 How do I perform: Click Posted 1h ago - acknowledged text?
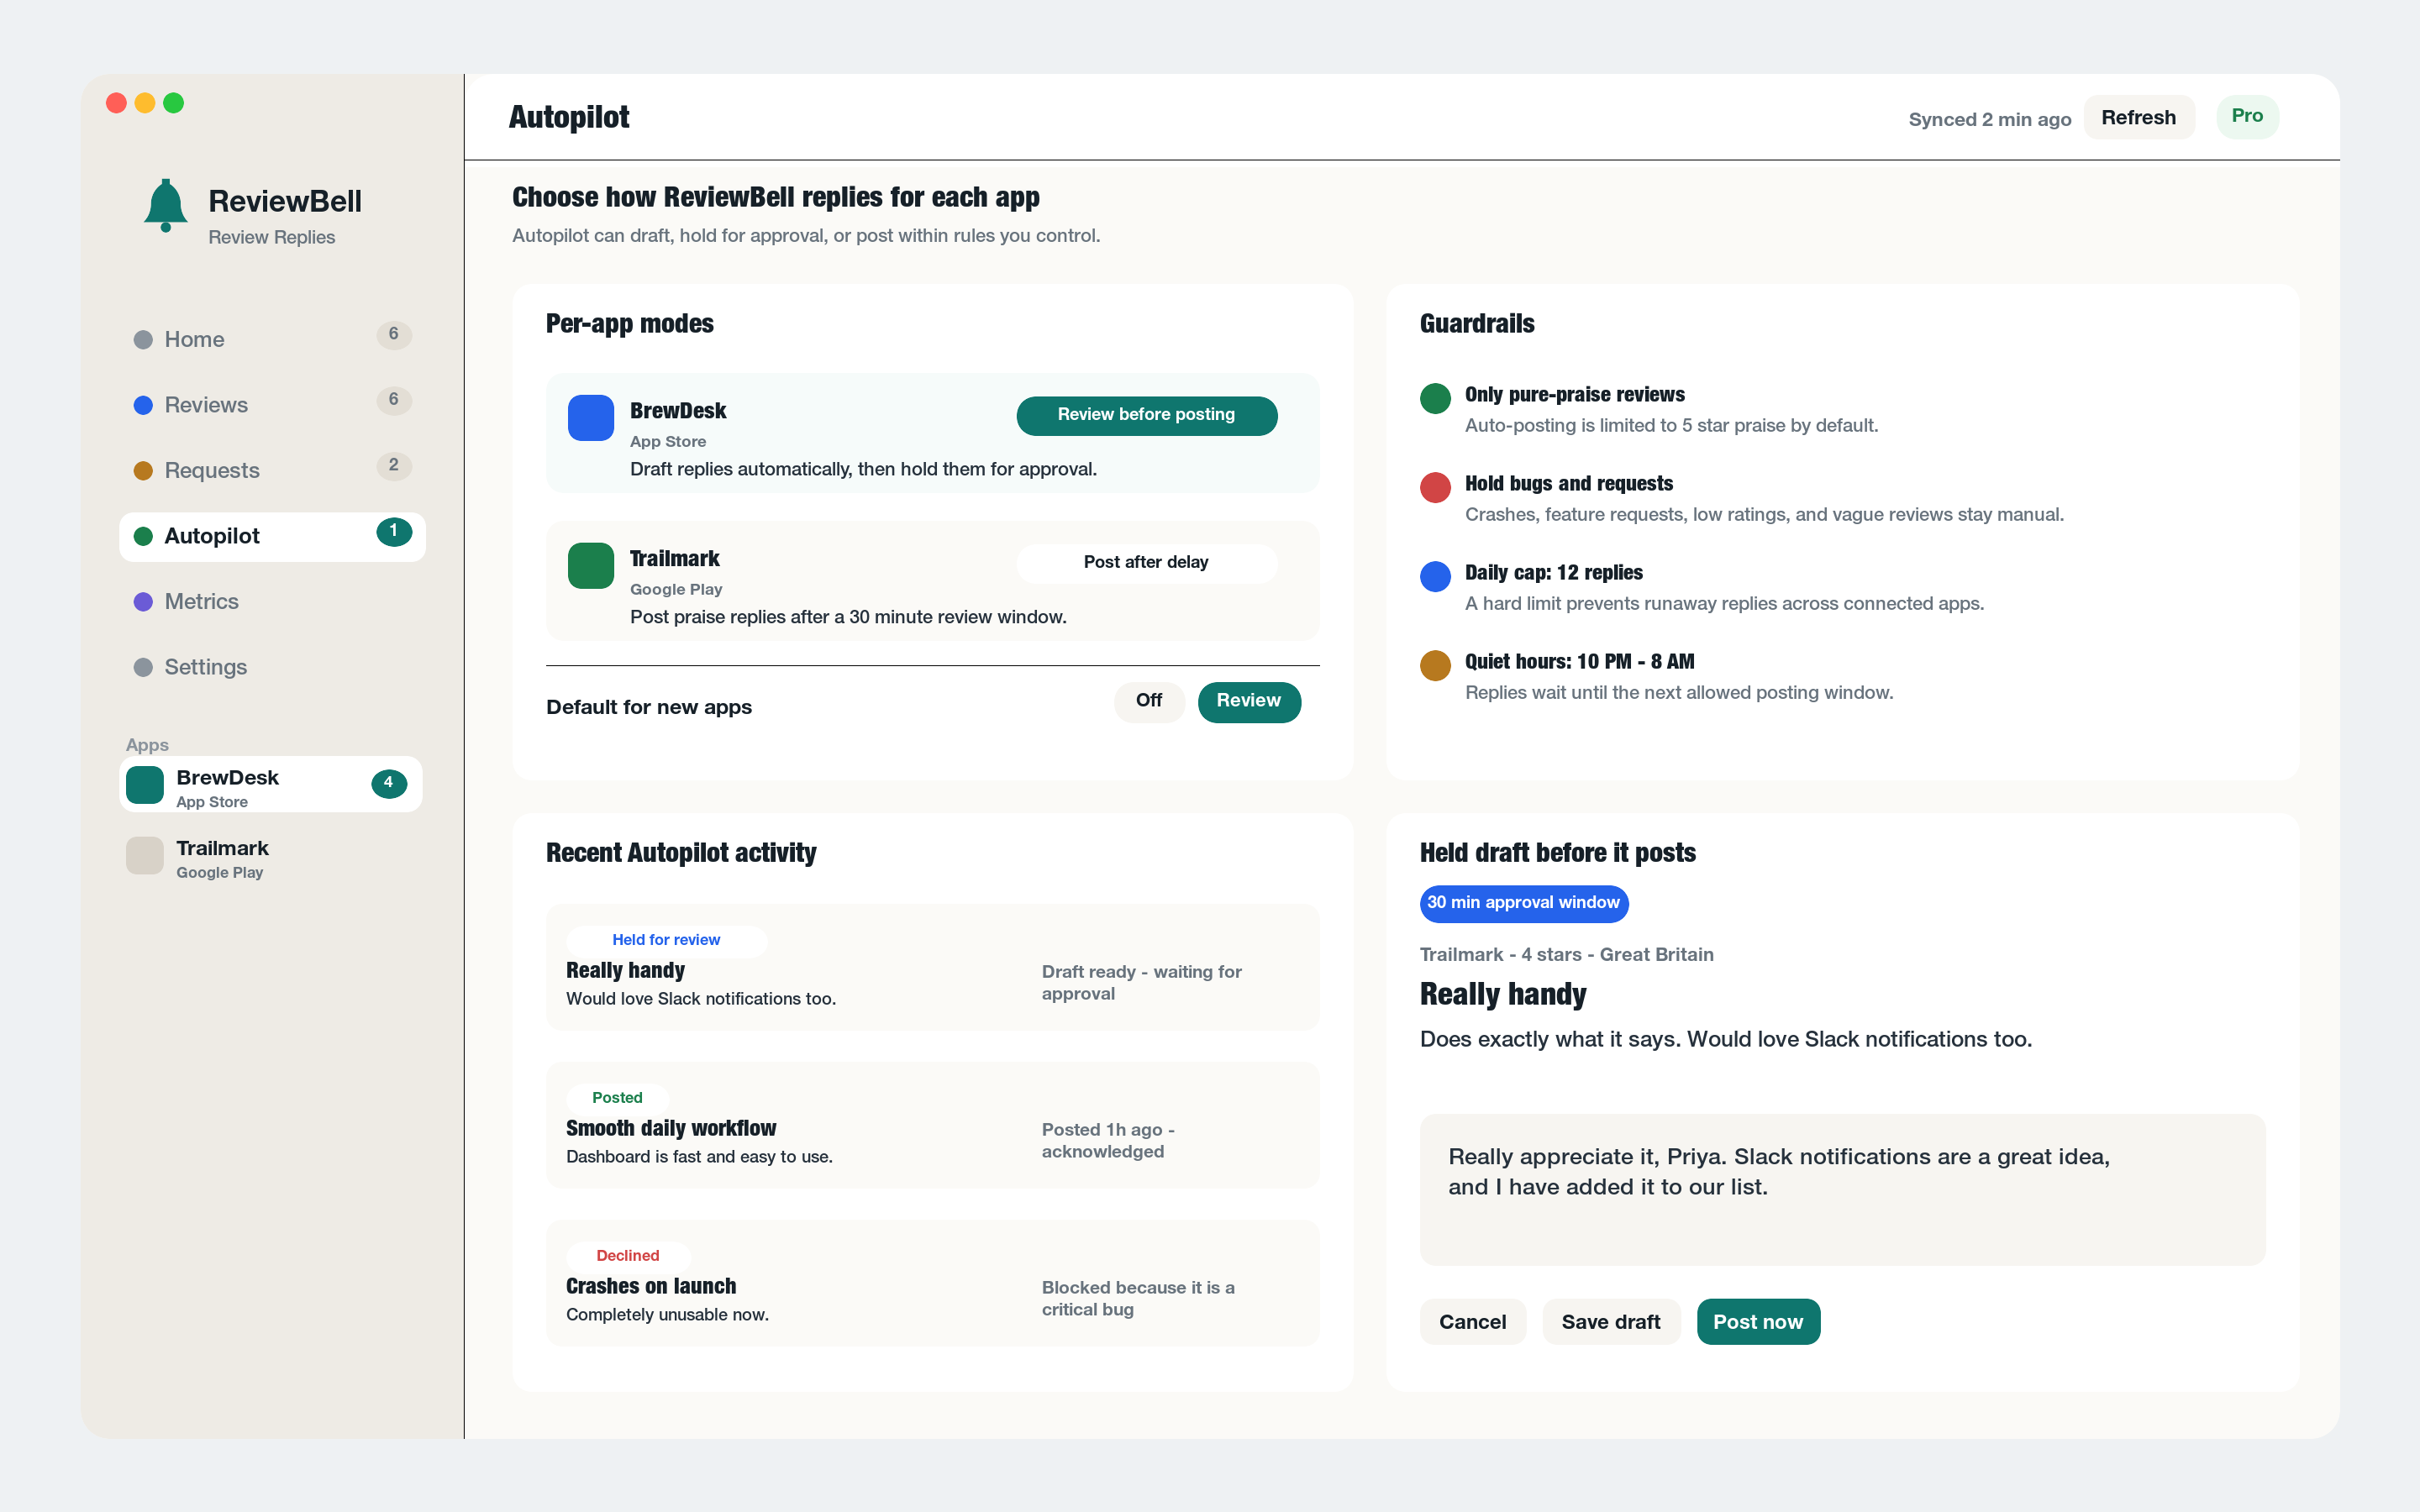click(1108, 1141)
